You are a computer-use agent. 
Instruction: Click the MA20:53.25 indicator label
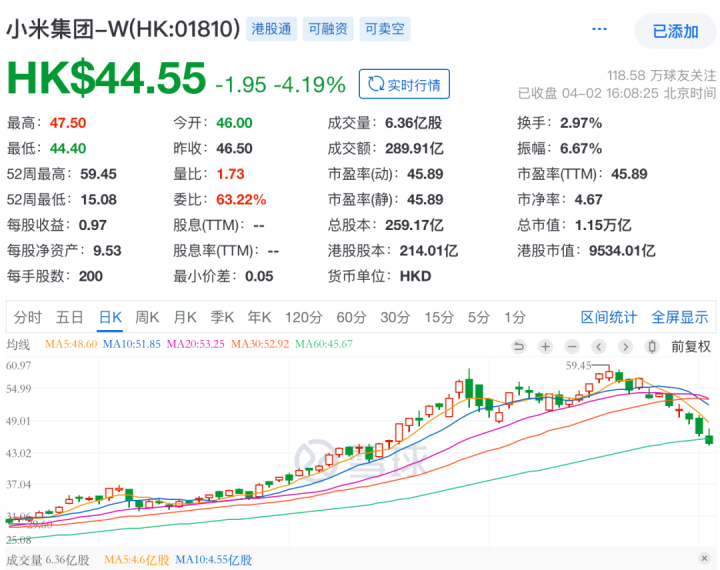pyautogui.click(x=196, y=344)
